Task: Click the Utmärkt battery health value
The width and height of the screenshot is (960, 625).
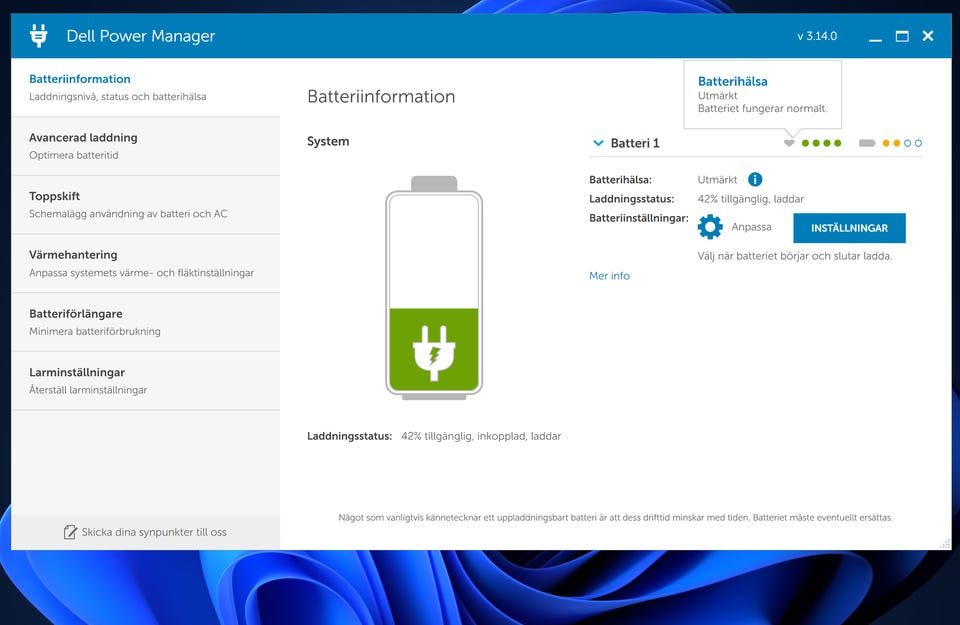Action: coord(718,180)
